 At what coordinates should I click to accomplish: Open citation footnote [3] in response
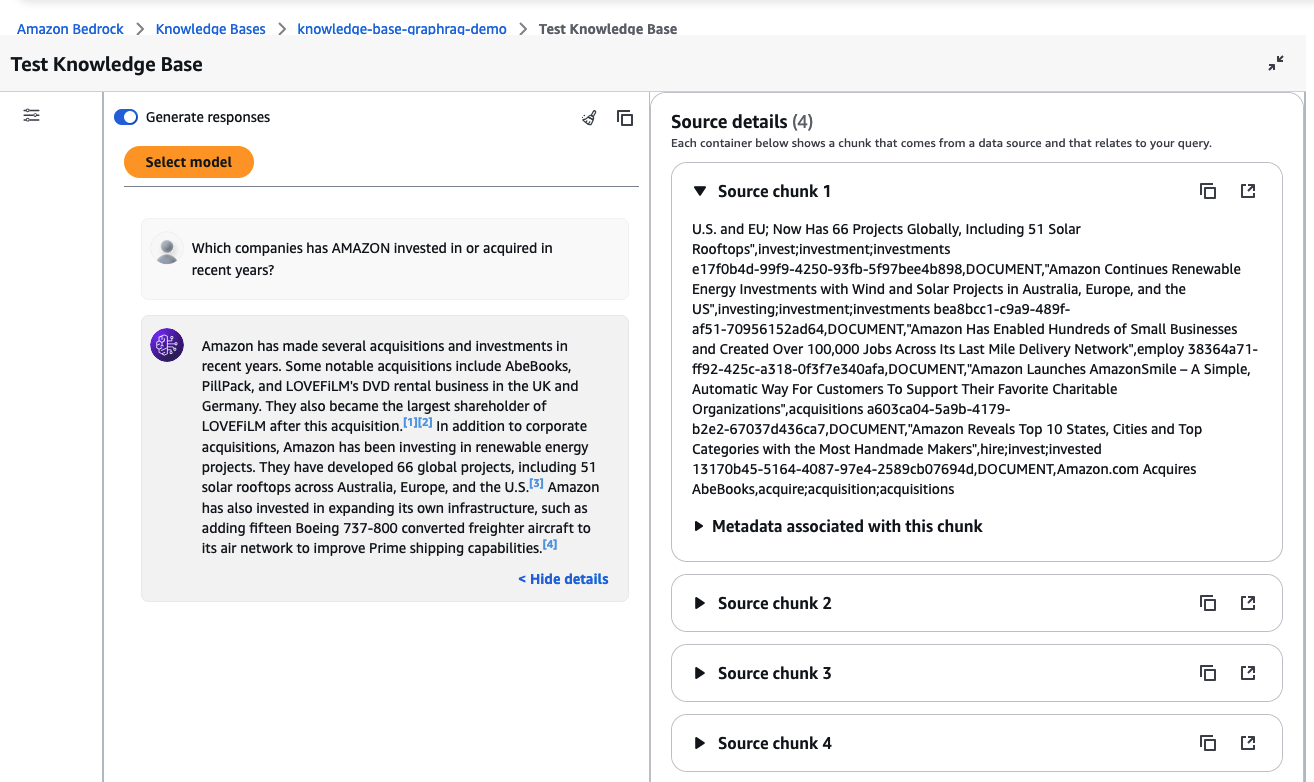[536, 484]
